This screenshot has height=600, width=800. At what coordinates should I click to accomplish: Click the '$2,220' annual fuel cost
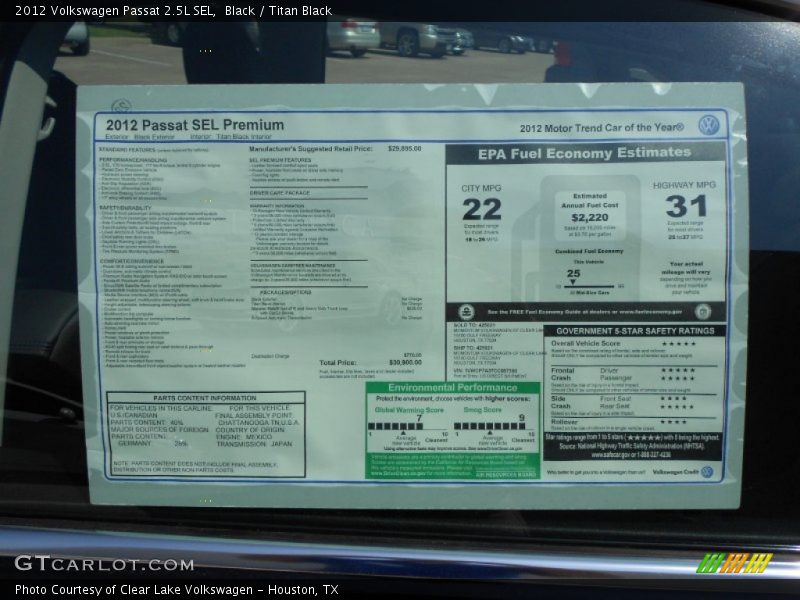[590, 218]
